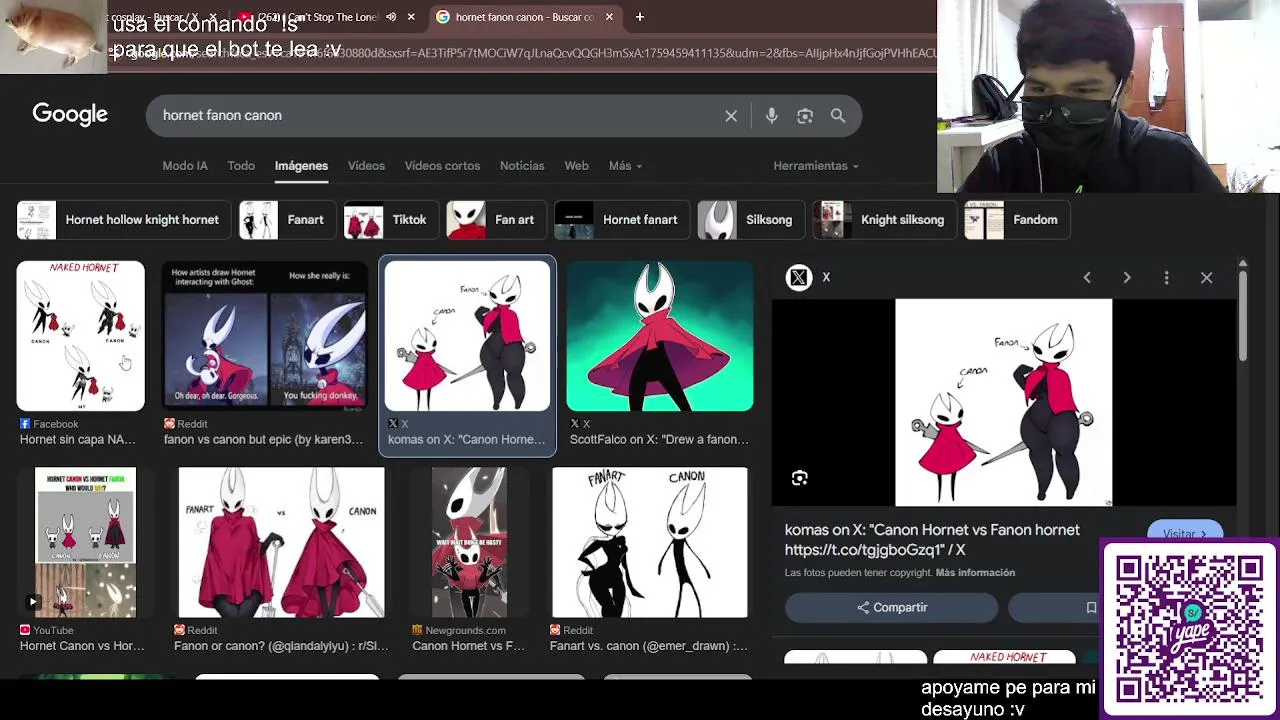Screen dimensions: 1280x720
Task: Click the large preview image in side panel
Action: (x=1003, y=402)
